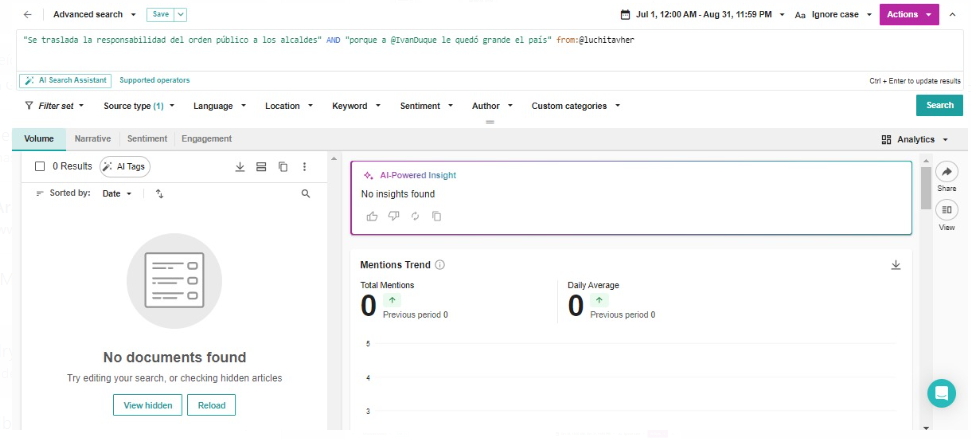
Task: Expand the Sentiment filter dropdown
Action: pyautogui.click(x=426, y=106)
